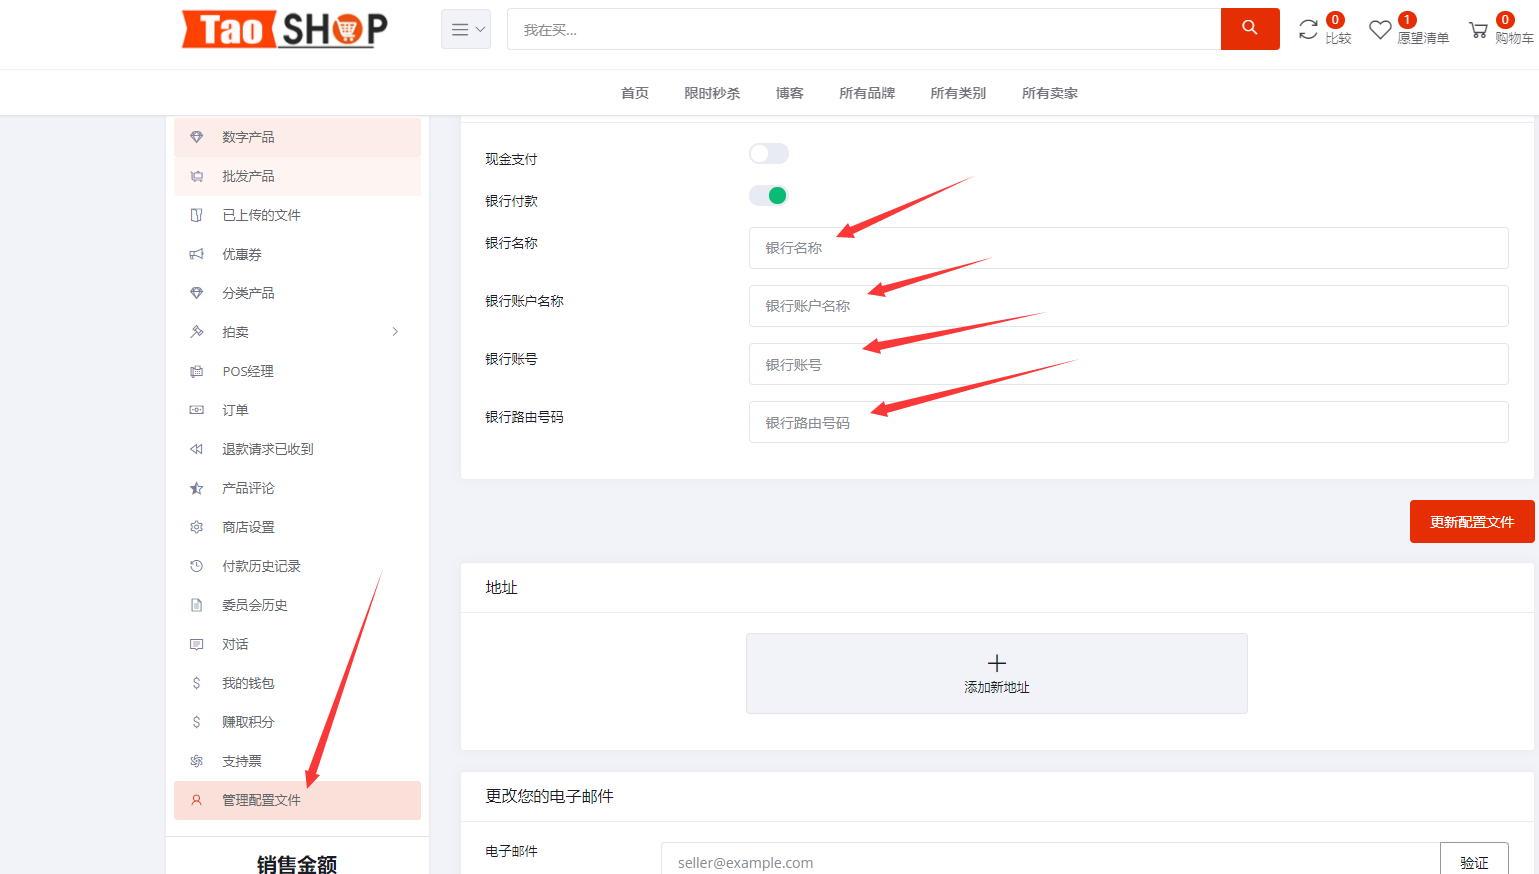This screenshot has width=1539, height=874.
Task: Click the TaoShop logo
Action: click(284, 29)
